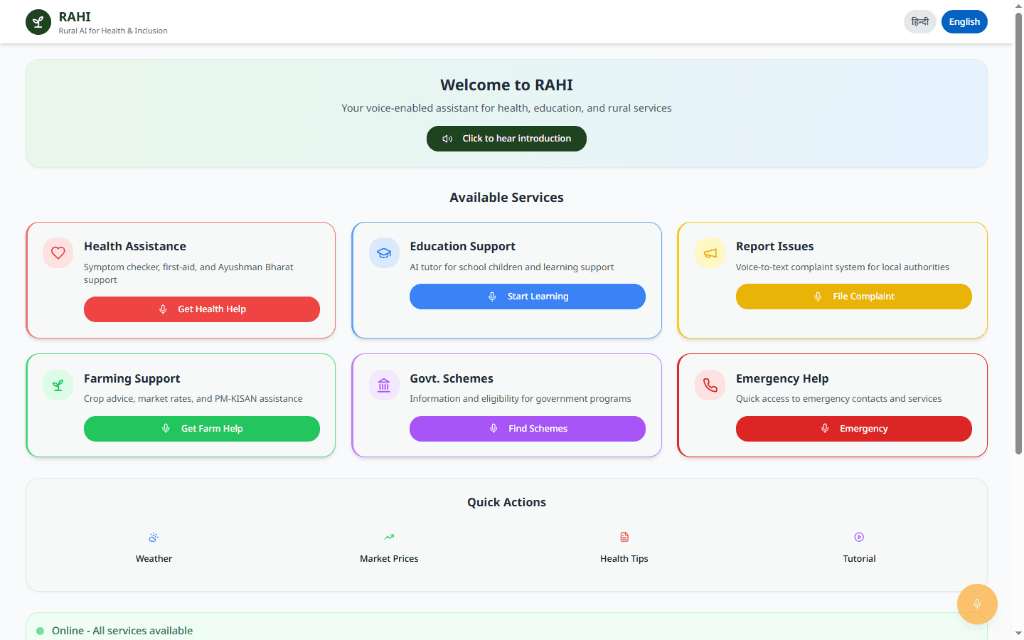Click the RAHI sprout logo in header
Viewport: 1024px width, 640px height.
click(38, 22)
